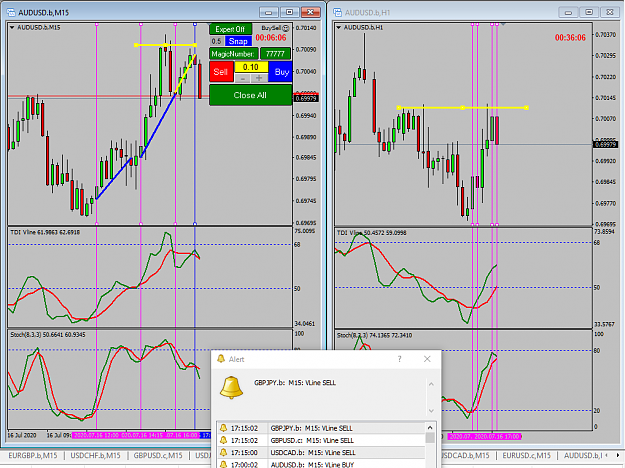This screenshot has height=468, width=625.
Task: Minimize the AUDUSD.b,M15 chart window
Action: 269,12
